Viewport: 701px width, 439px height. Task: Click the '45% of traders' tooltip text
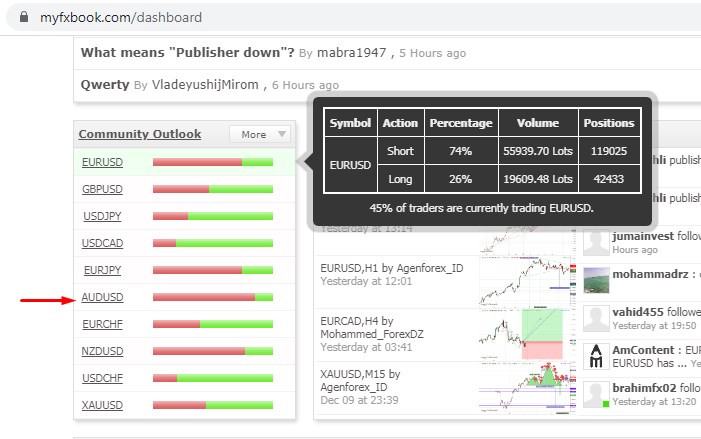[481, 208]
